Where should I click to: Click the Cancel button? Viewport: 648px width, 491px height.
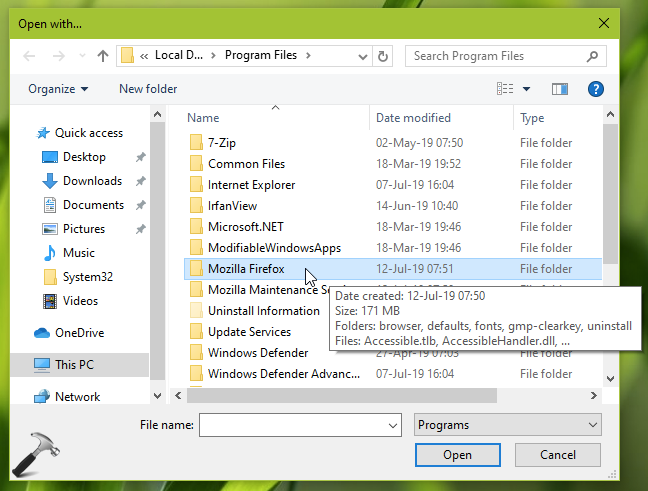coord(557,455)
